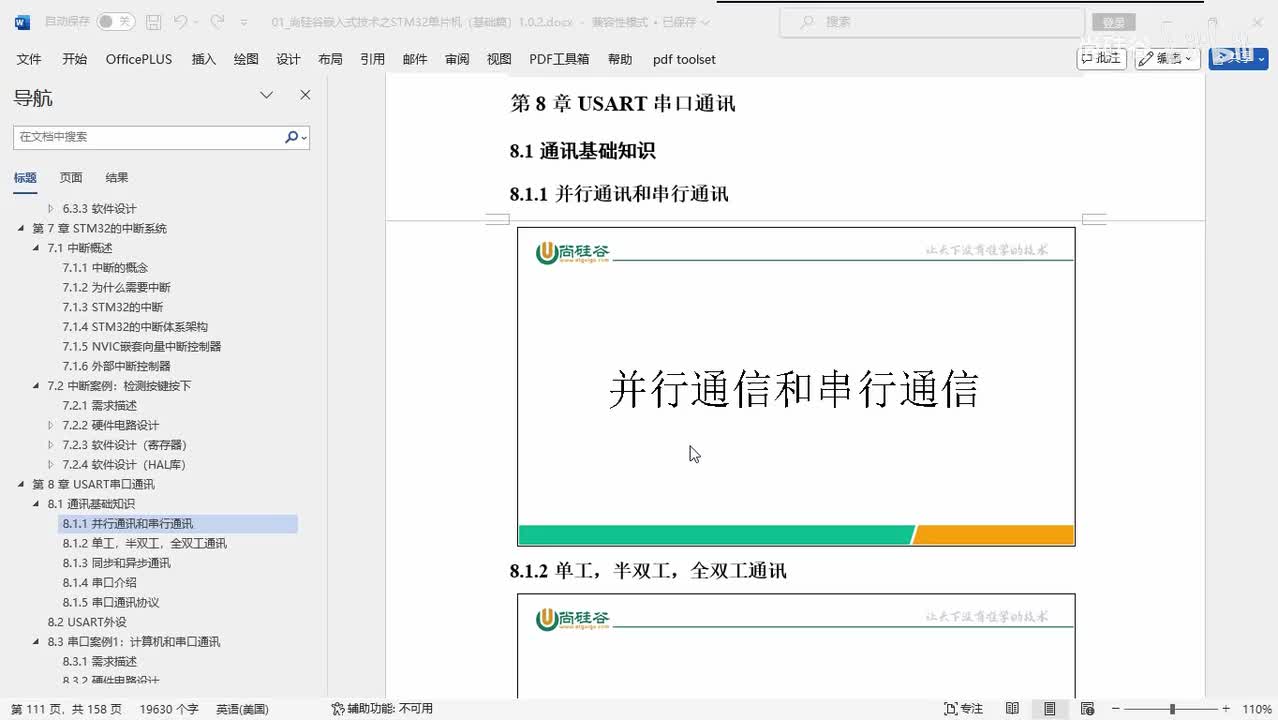Open the 审阅 (Review) tab
The height and width of the screenshot is (720, 1278).
coord(457,59)
